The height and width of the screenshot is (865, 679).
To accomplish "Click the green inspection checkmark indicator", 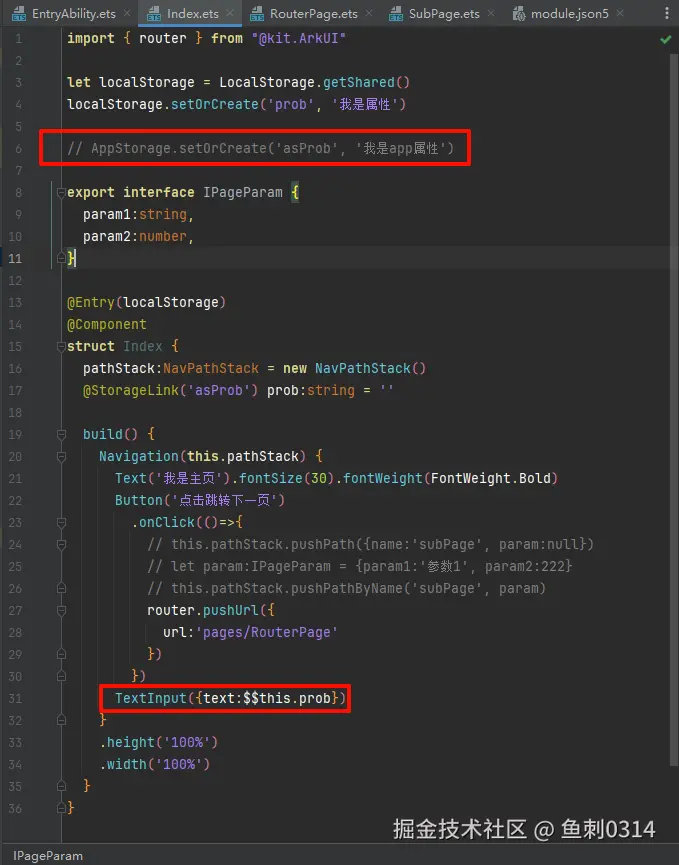I will tap(666, 39).
